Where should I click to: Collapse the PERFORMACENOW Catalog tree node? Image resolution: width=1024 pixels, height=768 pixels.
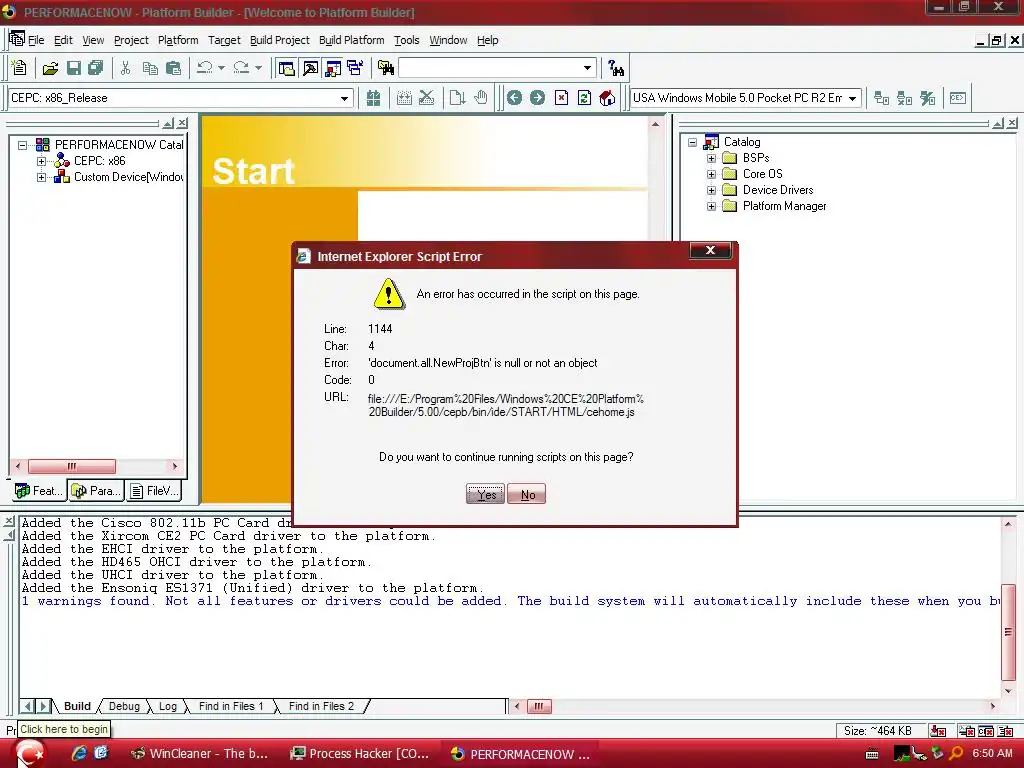pos(22,145)
